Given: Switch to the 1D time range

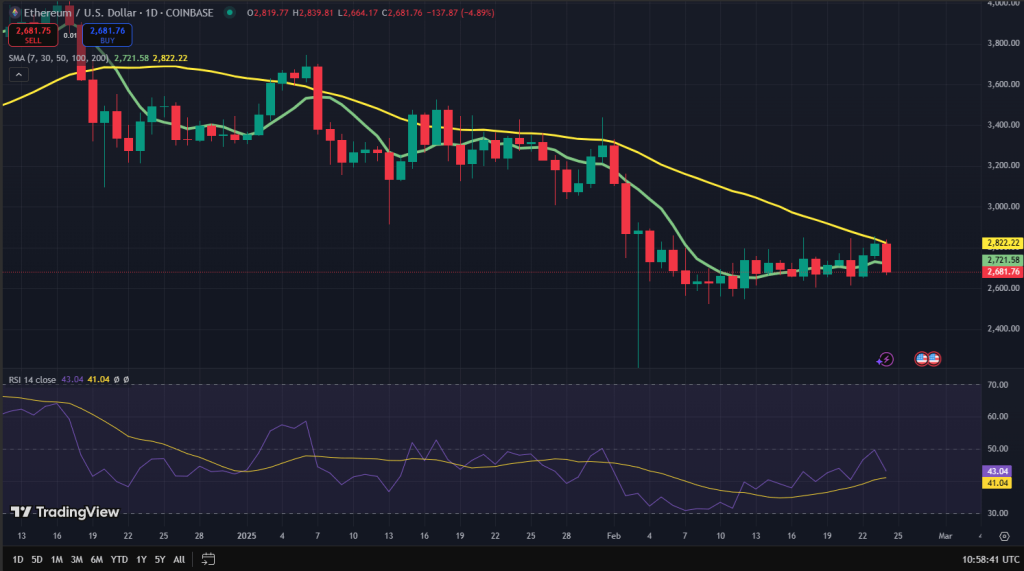Looking at the screenshot, I should click(18, 559).
